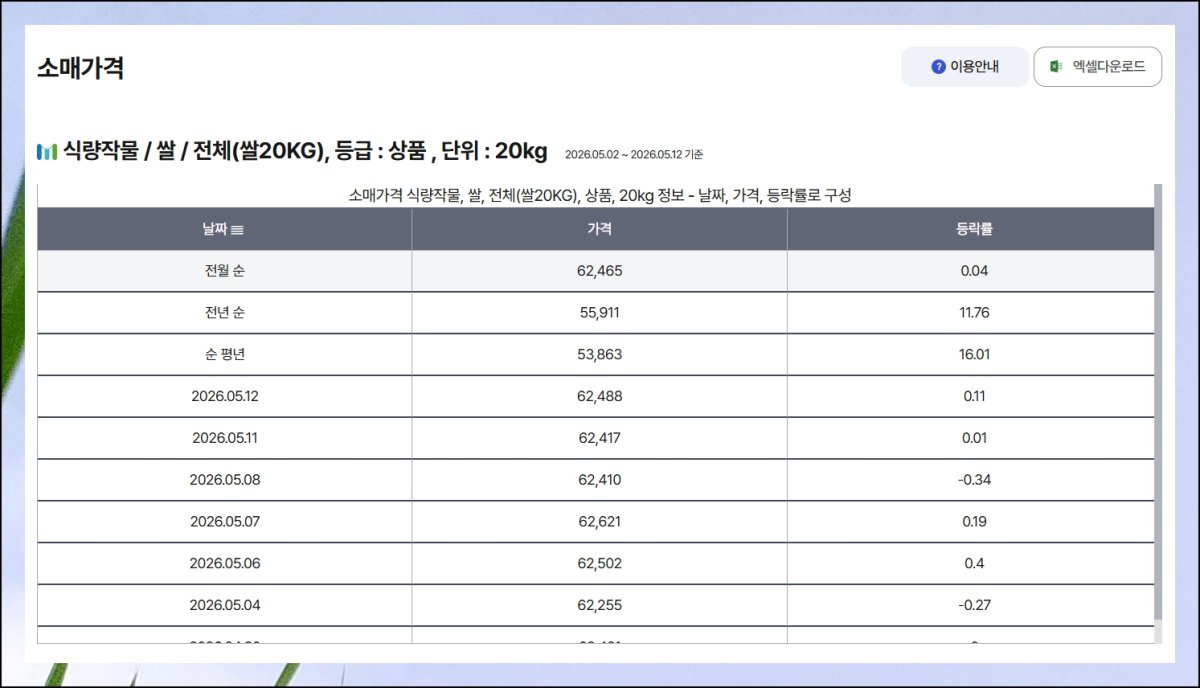Click the green Excel file icon
This screenshot has height=688, width=1200.
1055,67
